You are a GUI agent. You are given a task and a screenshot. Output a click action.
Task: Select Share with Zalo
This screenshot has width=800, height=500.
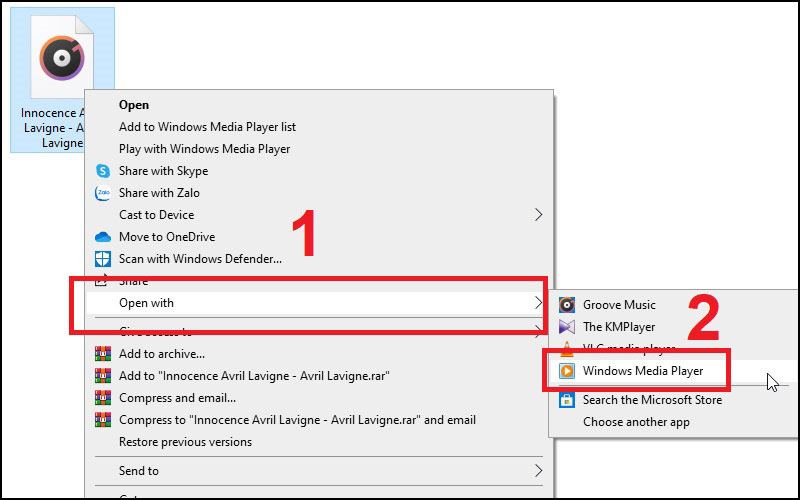coord(319,192)
